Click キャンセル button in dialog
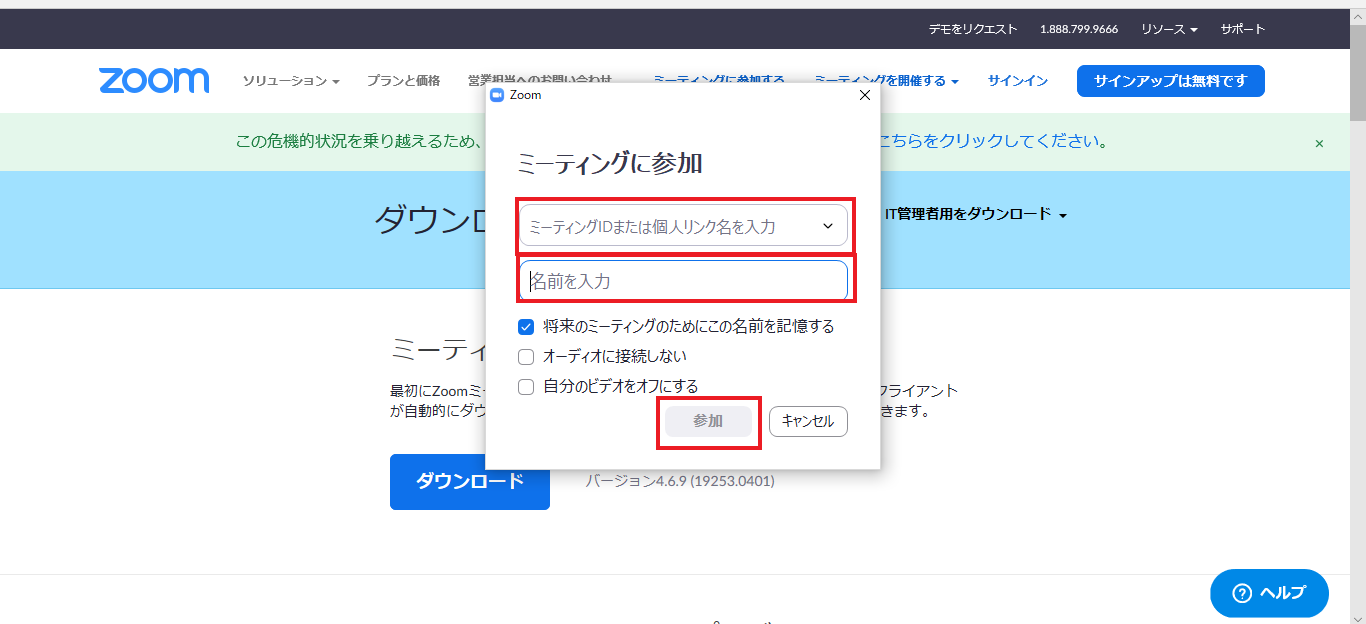The image size is (1366, 624). (808, 421)
